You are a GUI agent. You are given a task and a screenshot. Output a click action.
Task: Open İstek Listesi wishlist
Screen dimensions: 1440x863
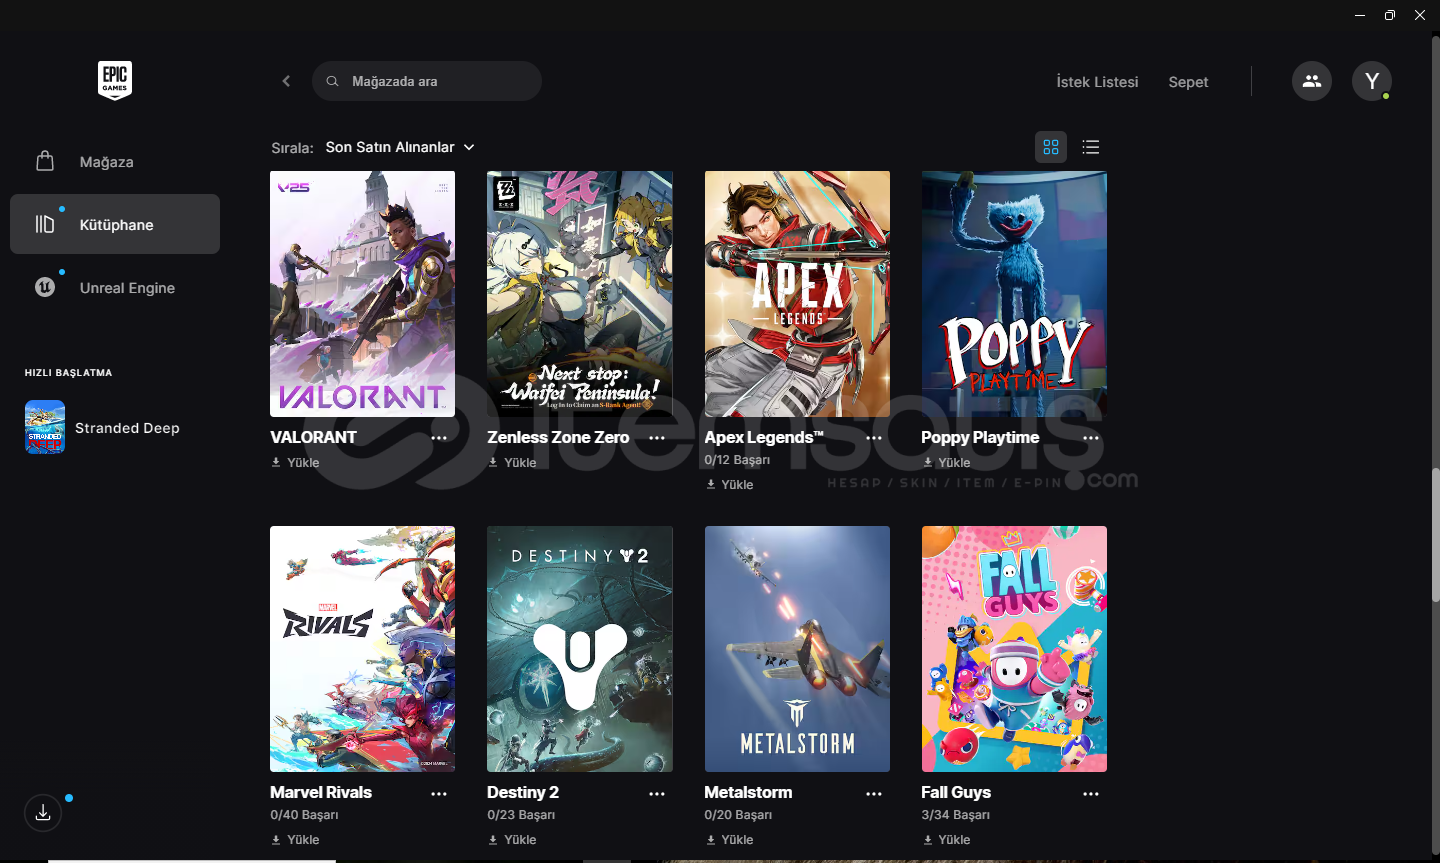tap(1097, 82)
